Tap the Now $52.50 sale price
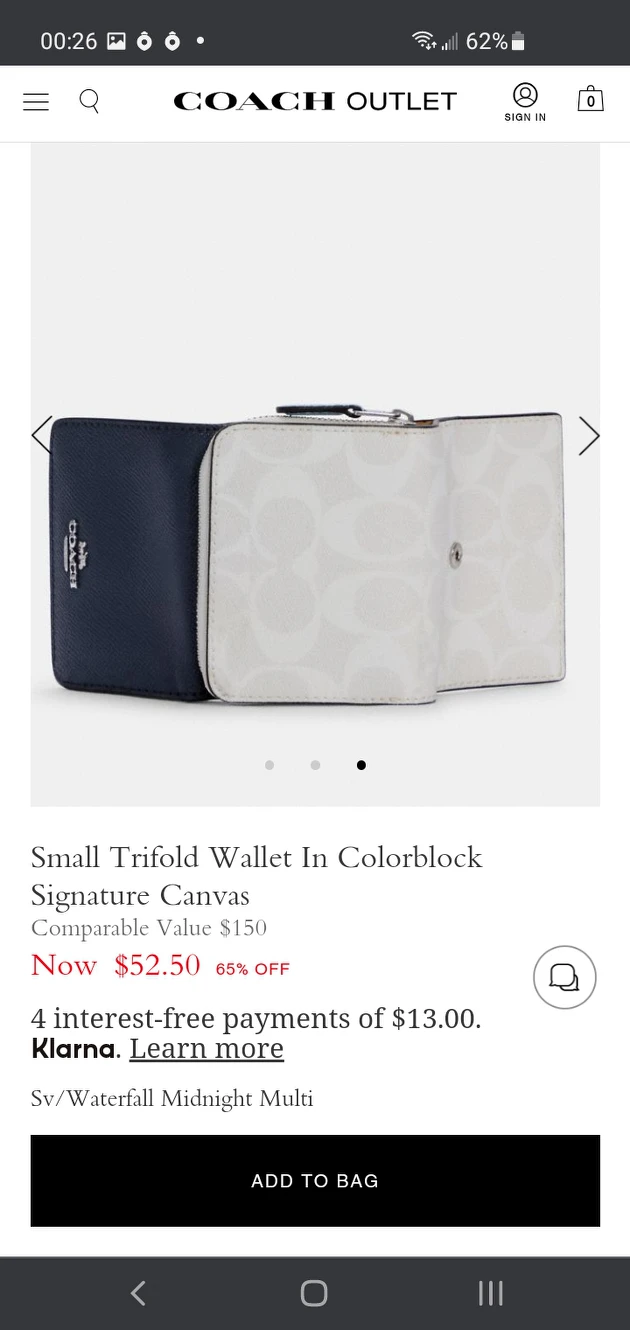This screenshot has height=1330, width=630. pyautogui.click(x=116, y=966)
